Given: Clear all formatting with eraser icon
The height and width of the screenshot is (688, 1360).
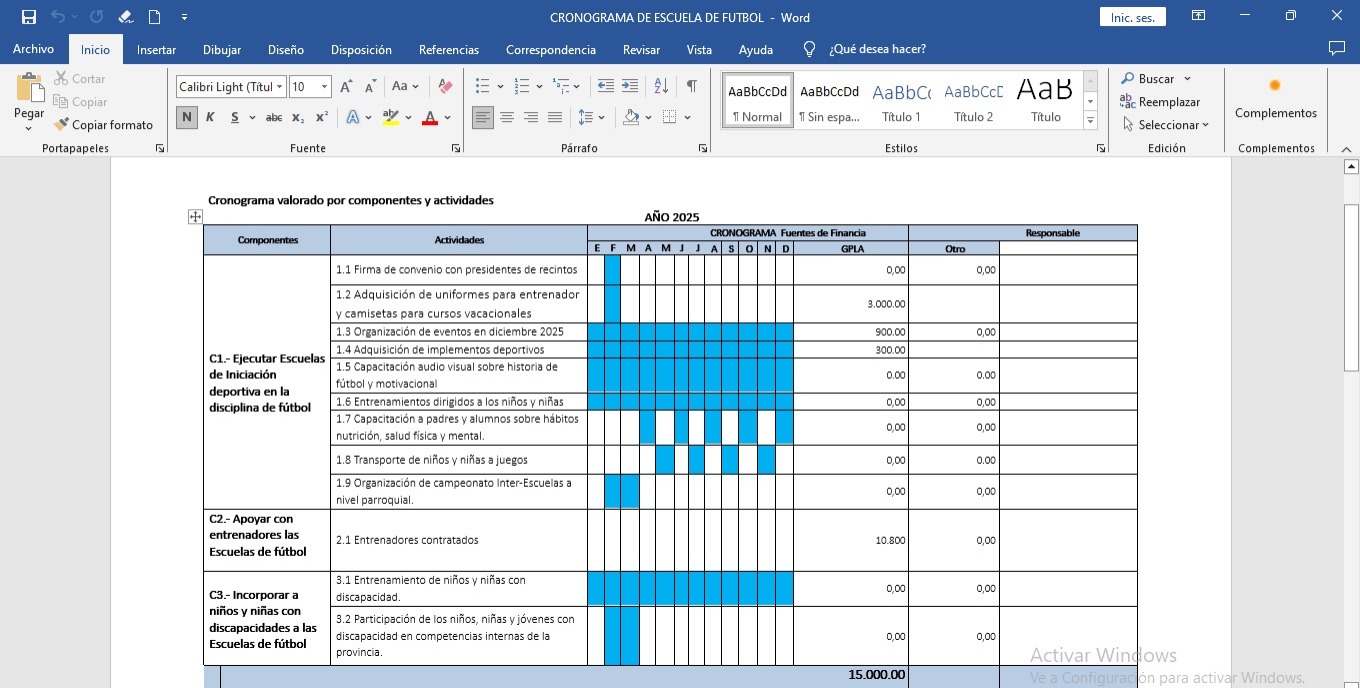Looking at the screenshot, I should pos(446,87).
